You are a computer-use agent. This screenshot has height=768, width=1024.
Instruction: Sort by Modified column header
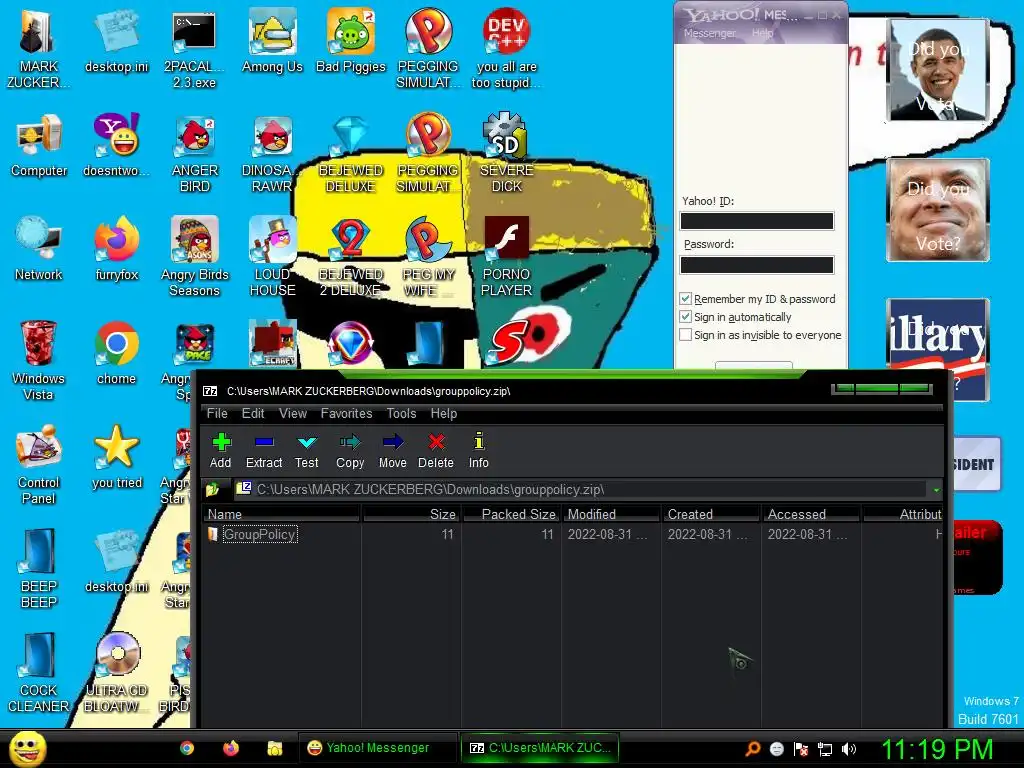(x=611, y=514)
